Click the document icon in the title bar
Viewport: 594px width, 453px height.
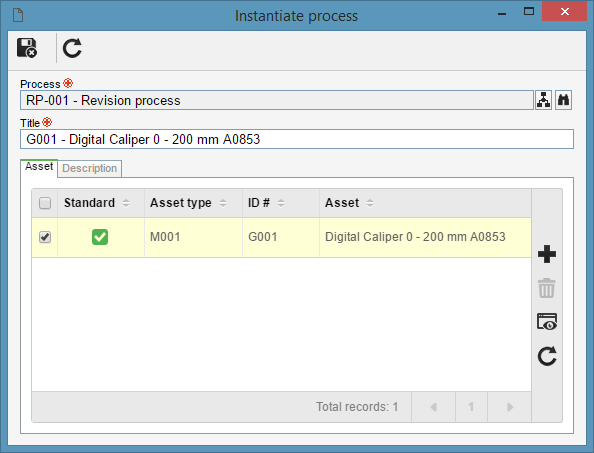18,16
